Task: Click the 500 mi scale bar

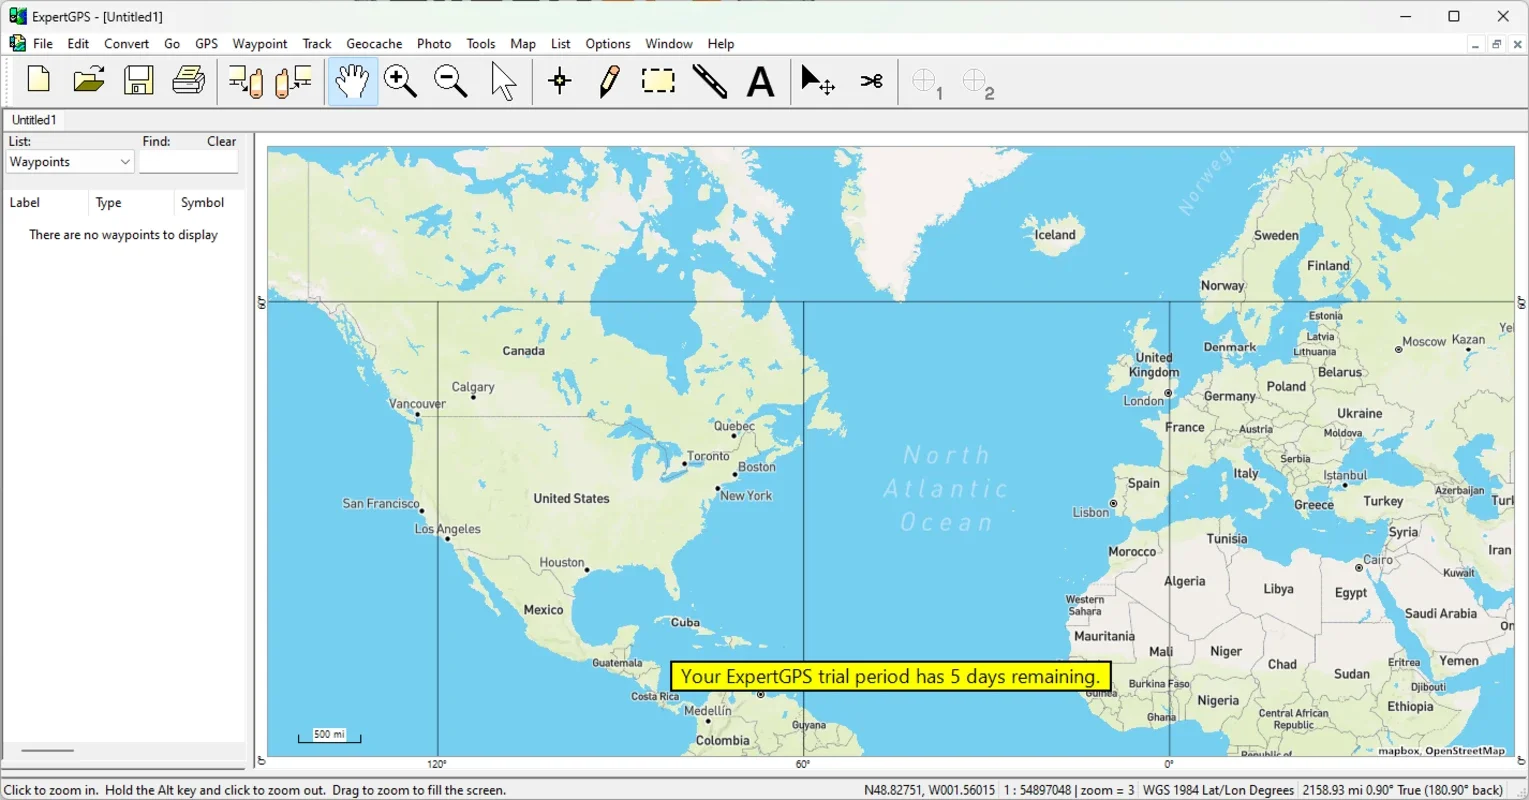Action: click(329, 736)
